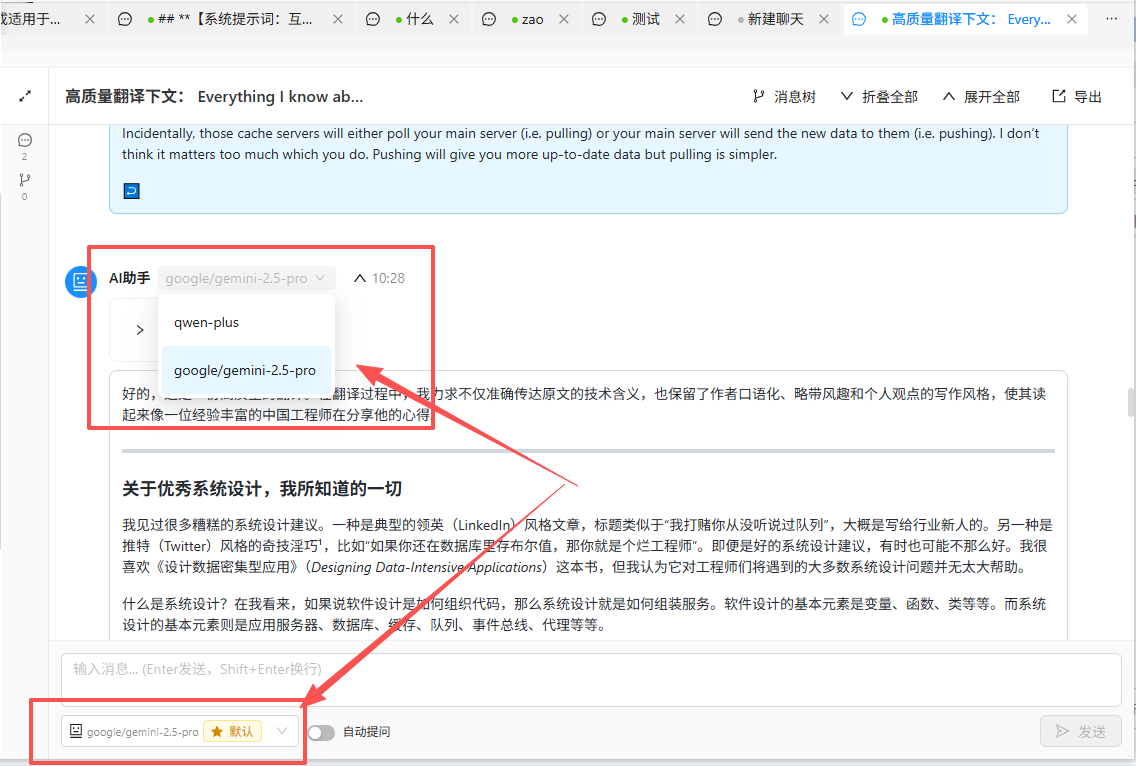Close the 系统提示词 tab
The height and width of the screenshot is (766, 1136).
(x=338, y=20)
